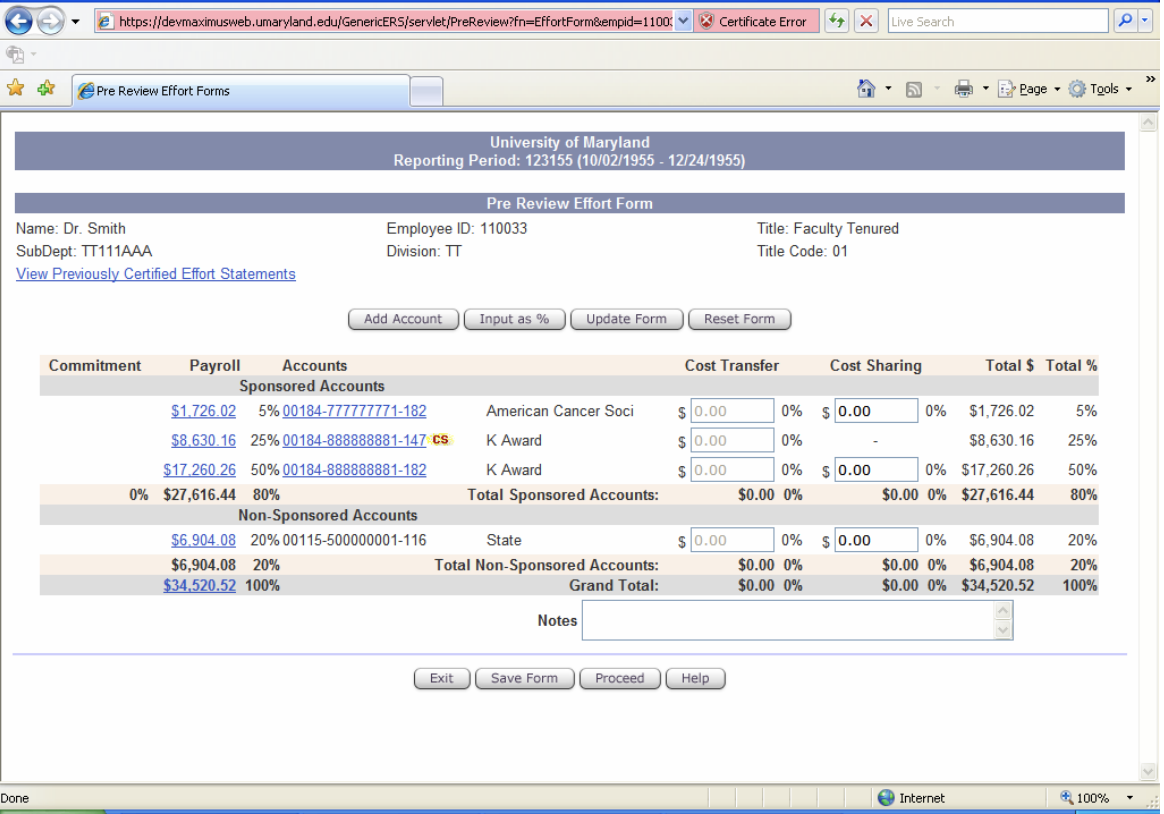This screenshot has height=814, width=1164.
Task: Open the Favorites Center star icon
Action: point(17,88)
